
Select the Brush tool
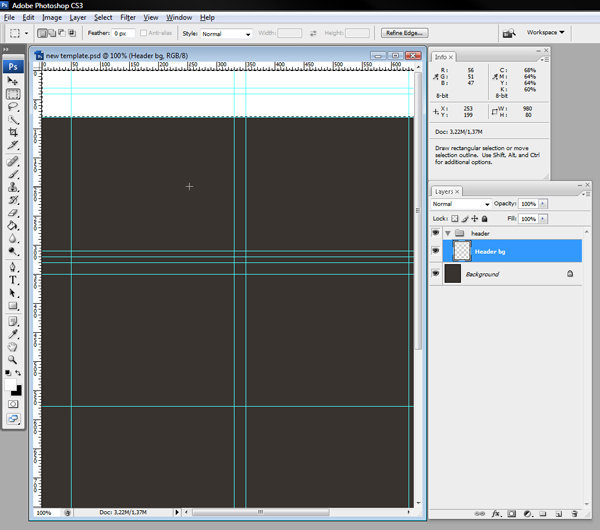click(13, 174)
